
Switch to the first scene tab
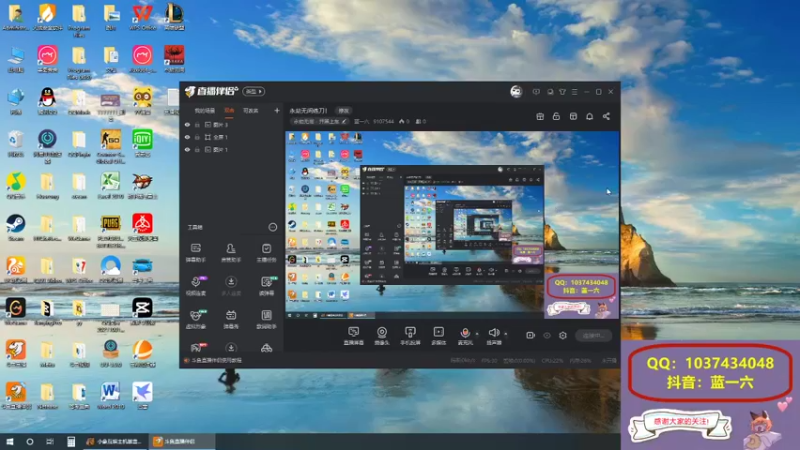click(205, 111)
